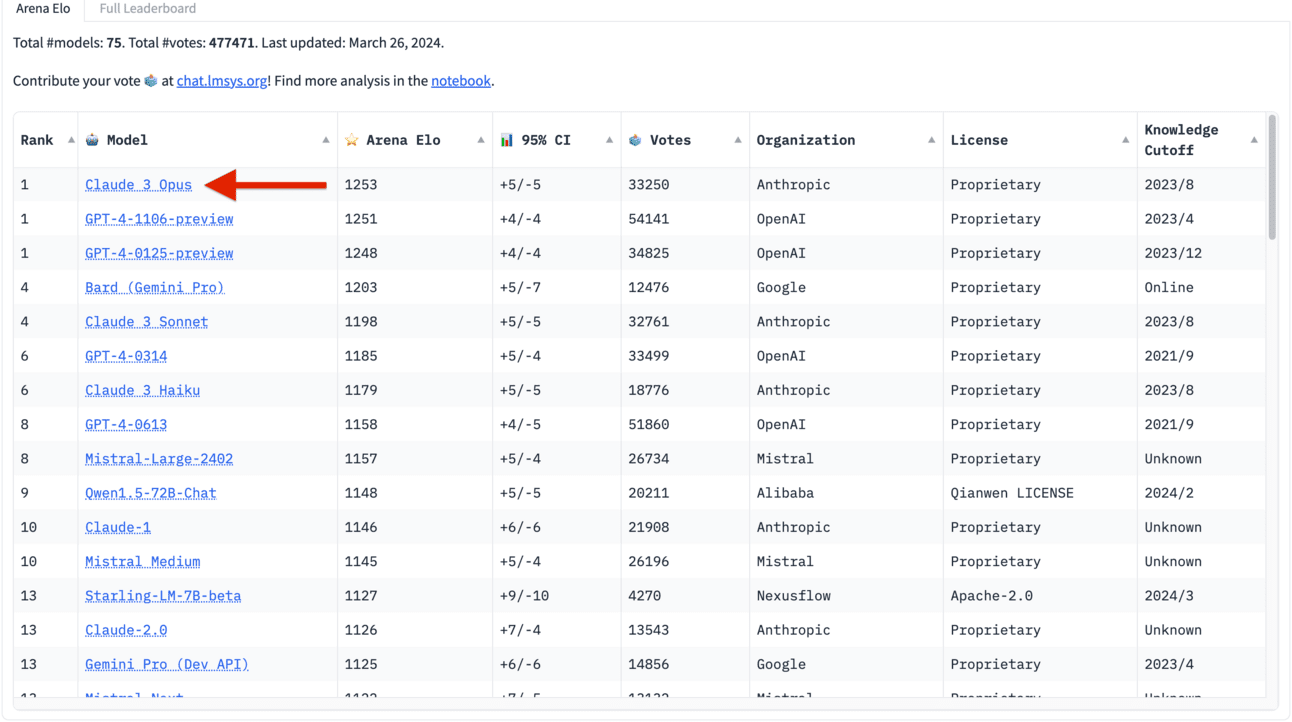Screen dimensions: 1292x722
Task: Select the Arena Elo value 1253
Action: [x=361, y=185]
